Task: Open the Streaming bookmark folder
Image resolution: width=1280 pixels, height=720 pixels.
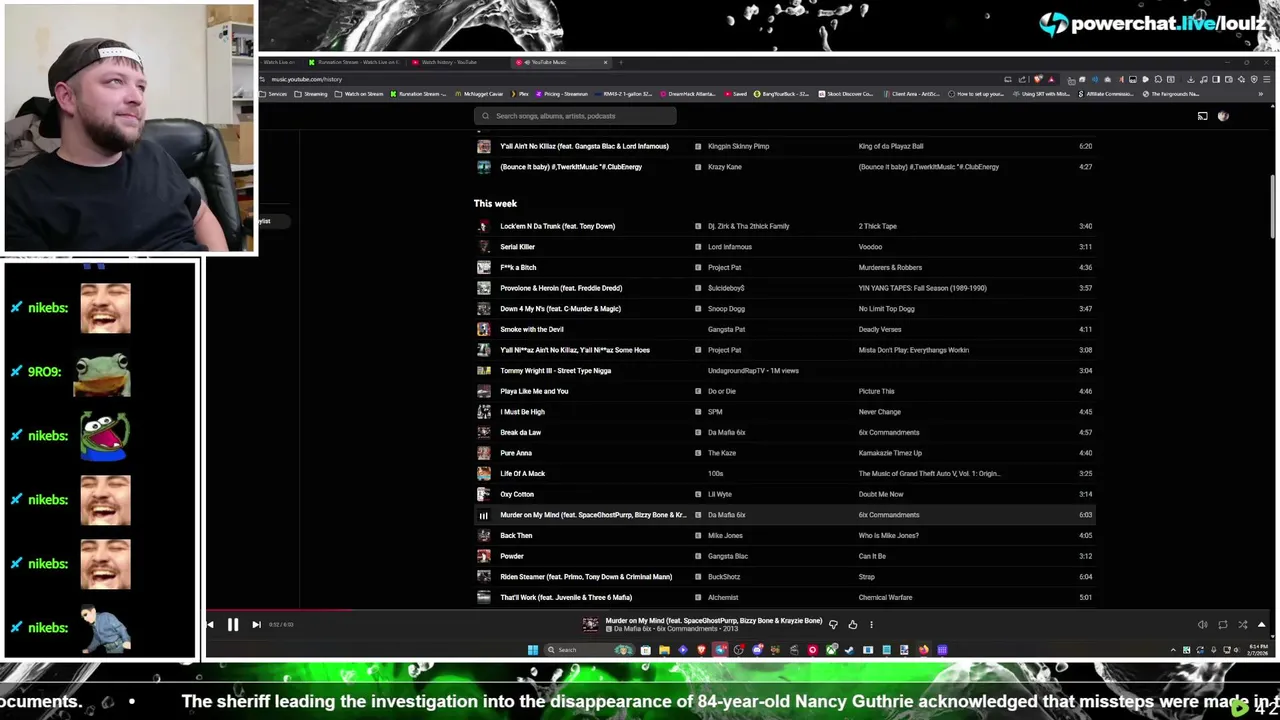Action: (312, 94)
